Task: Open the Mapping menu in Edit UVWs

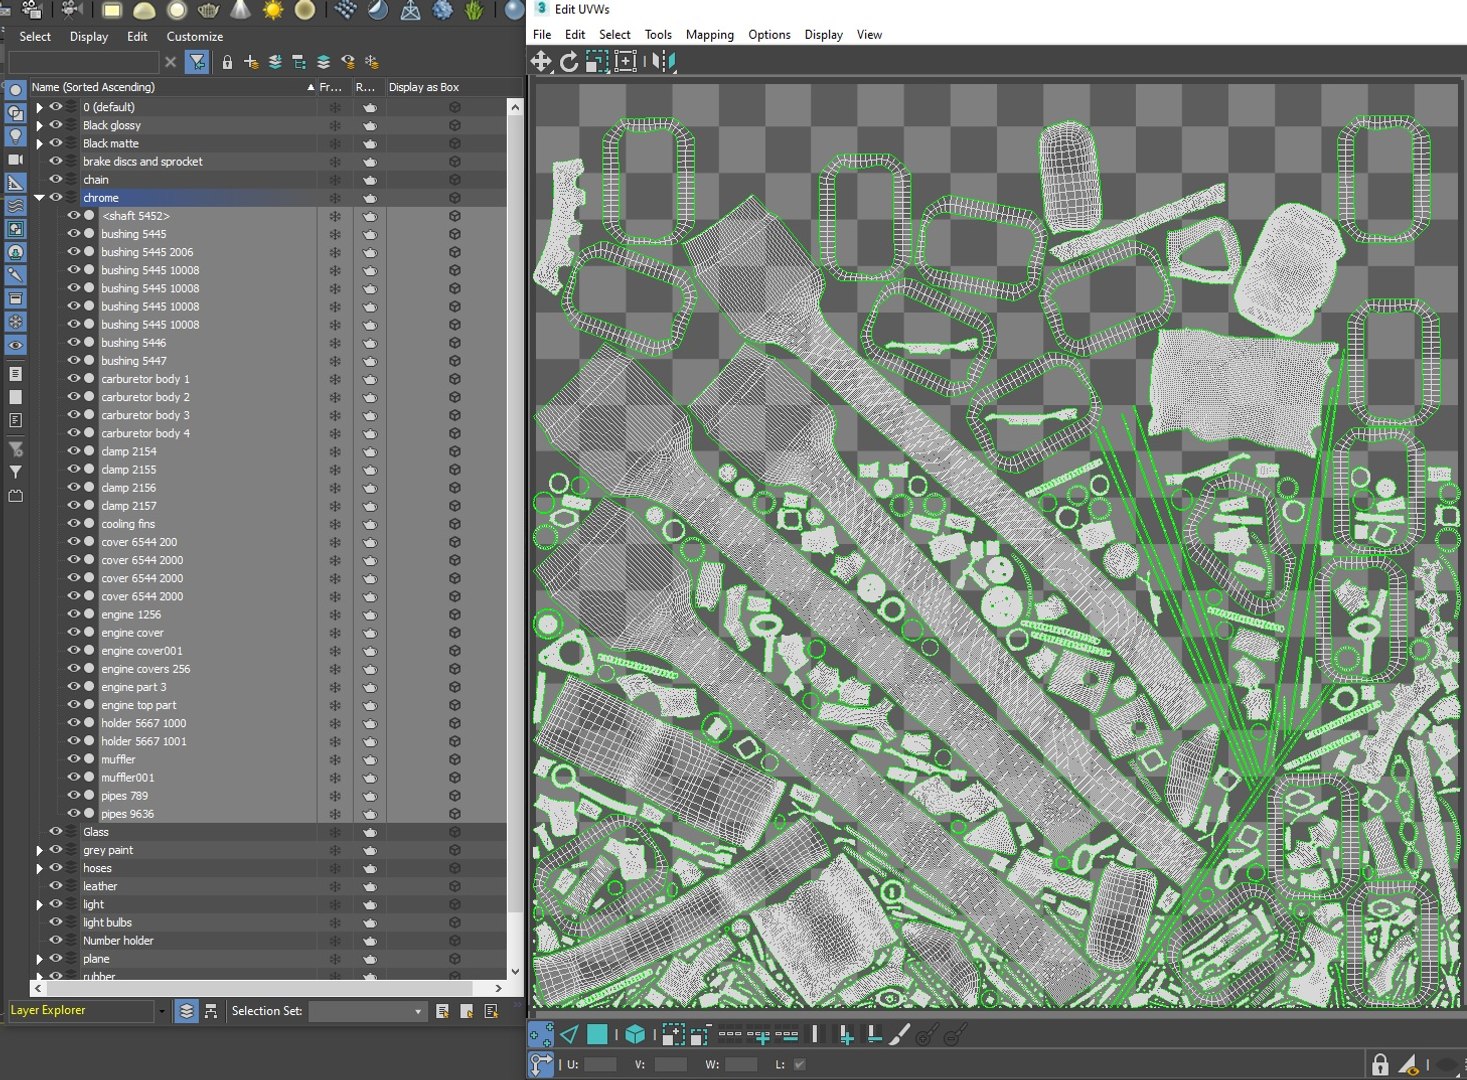Action: tap(710, 34)
